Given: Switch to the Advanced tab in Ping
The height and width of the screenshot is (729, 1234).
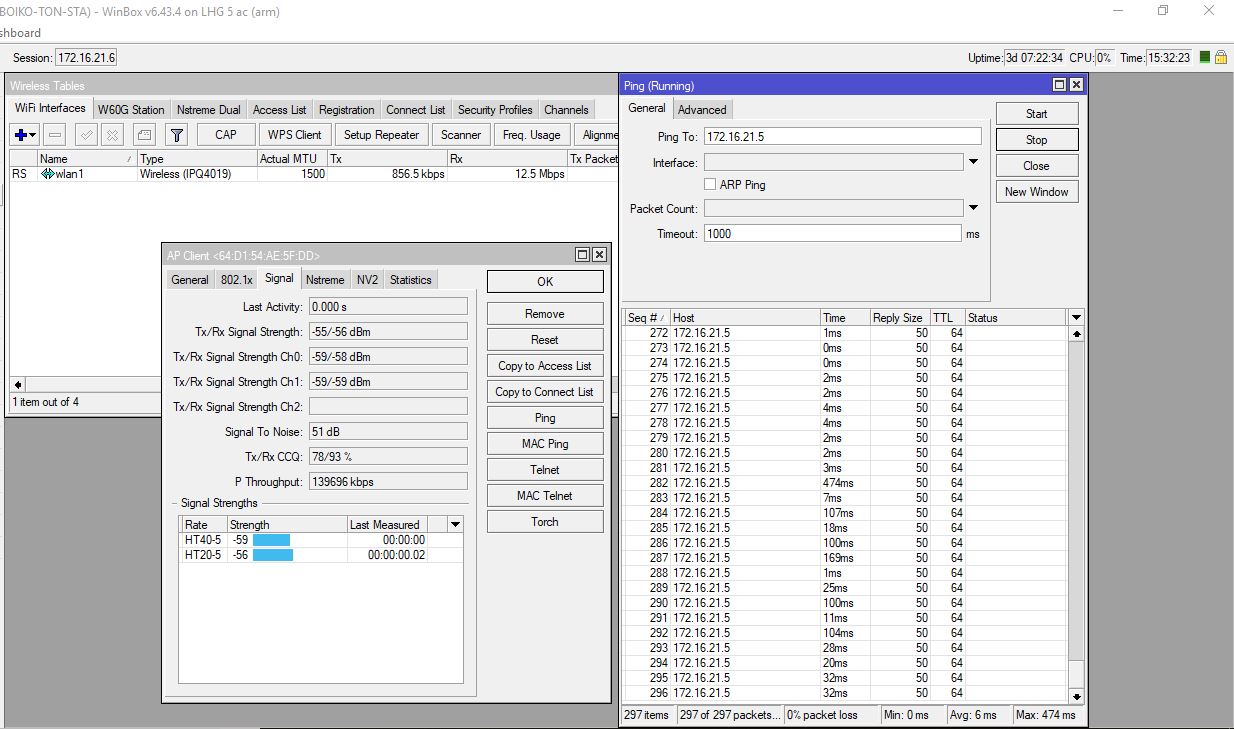Looking at the screenshot, I should 702,110.
